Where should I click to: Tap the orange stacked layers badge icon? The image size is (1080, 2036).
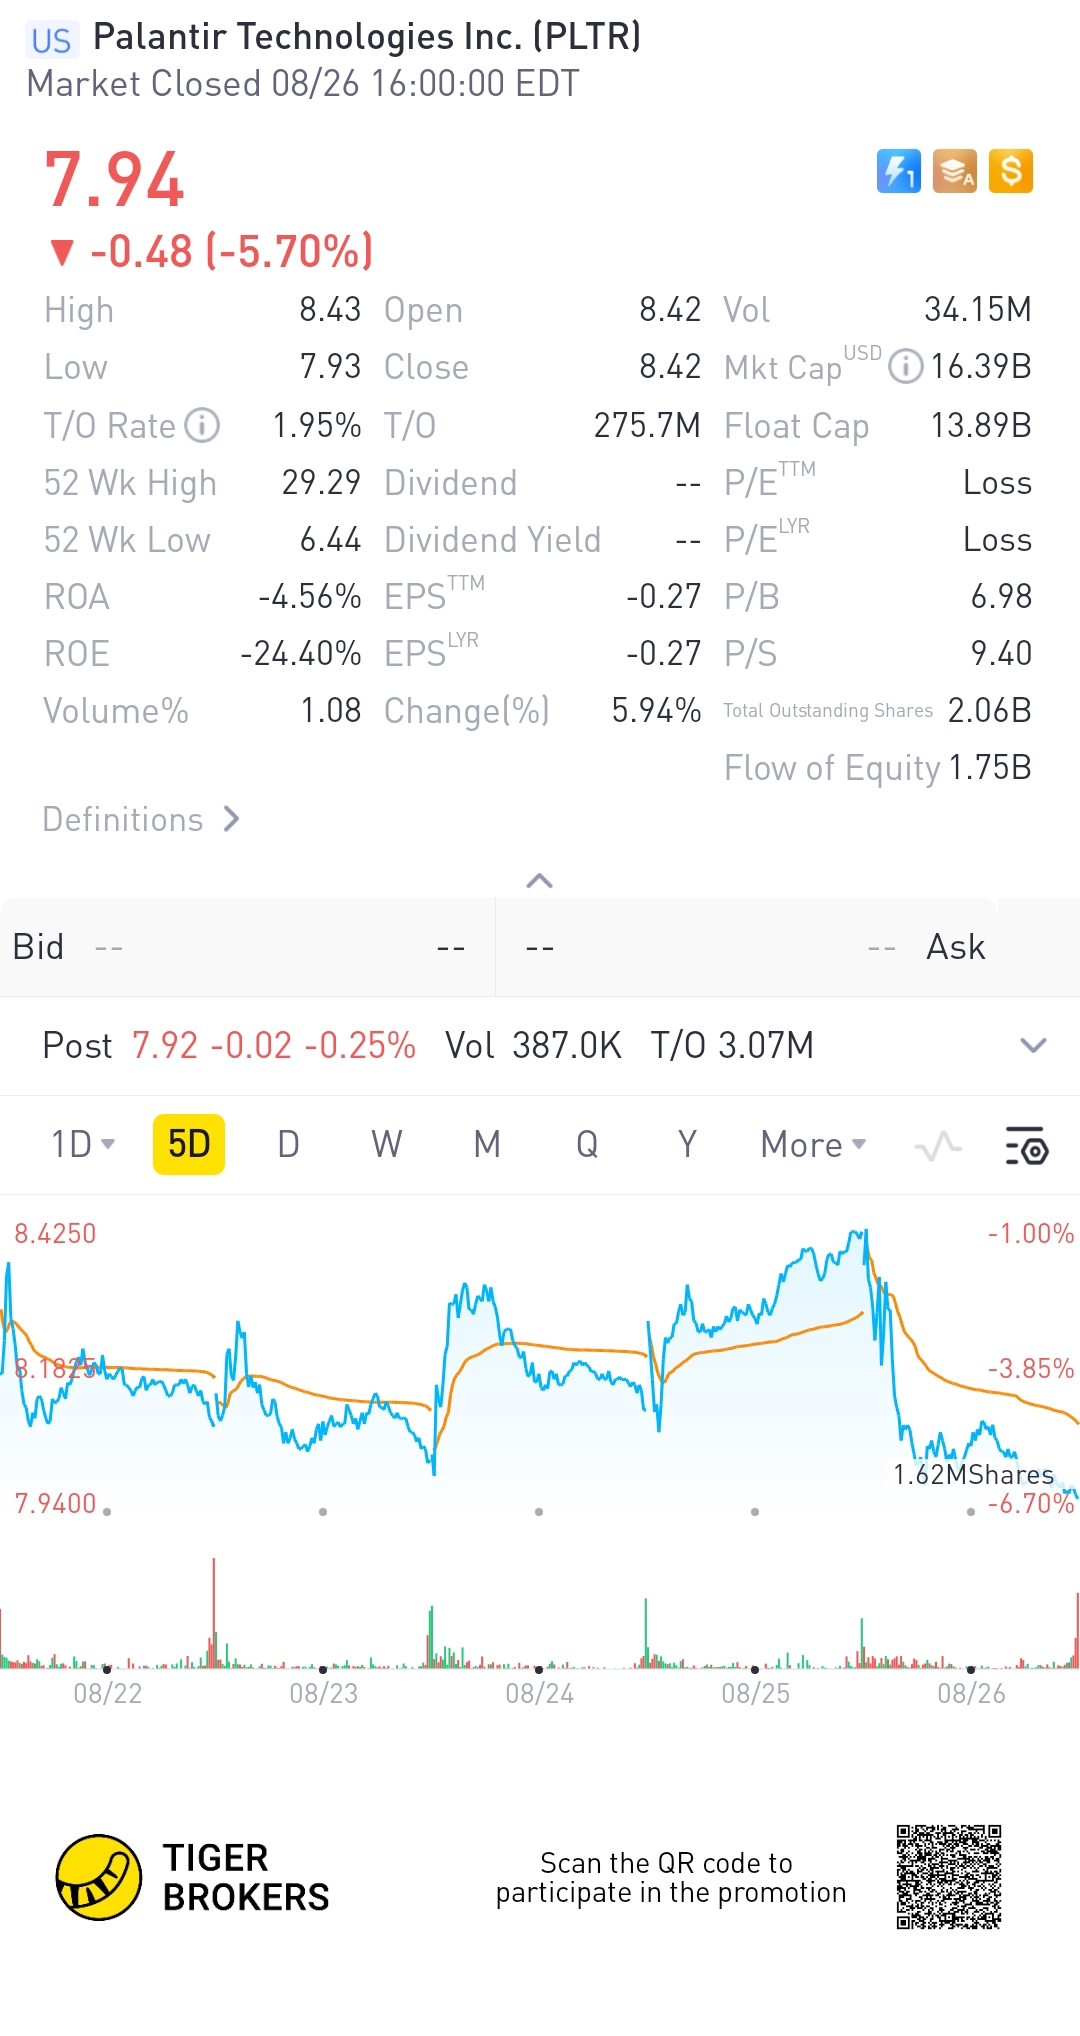tap(954, 171)
